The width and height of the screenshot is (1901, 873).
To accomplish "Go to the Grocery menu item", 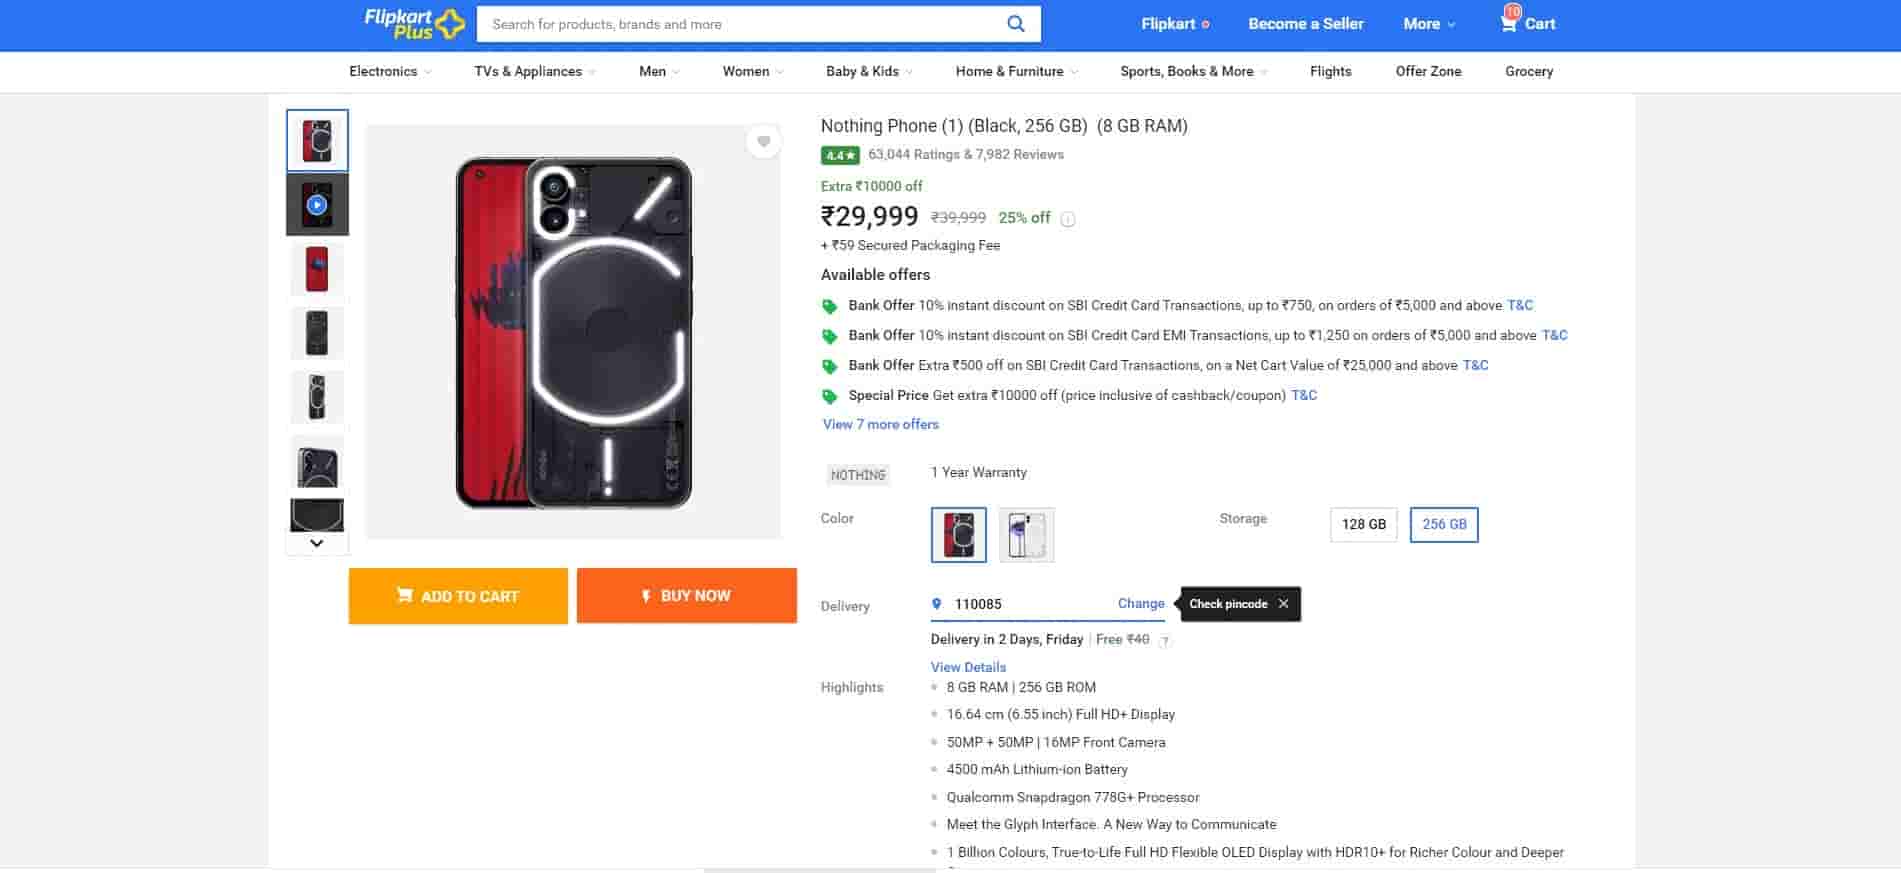I will pyautogui.click(x=1528, y=72).
